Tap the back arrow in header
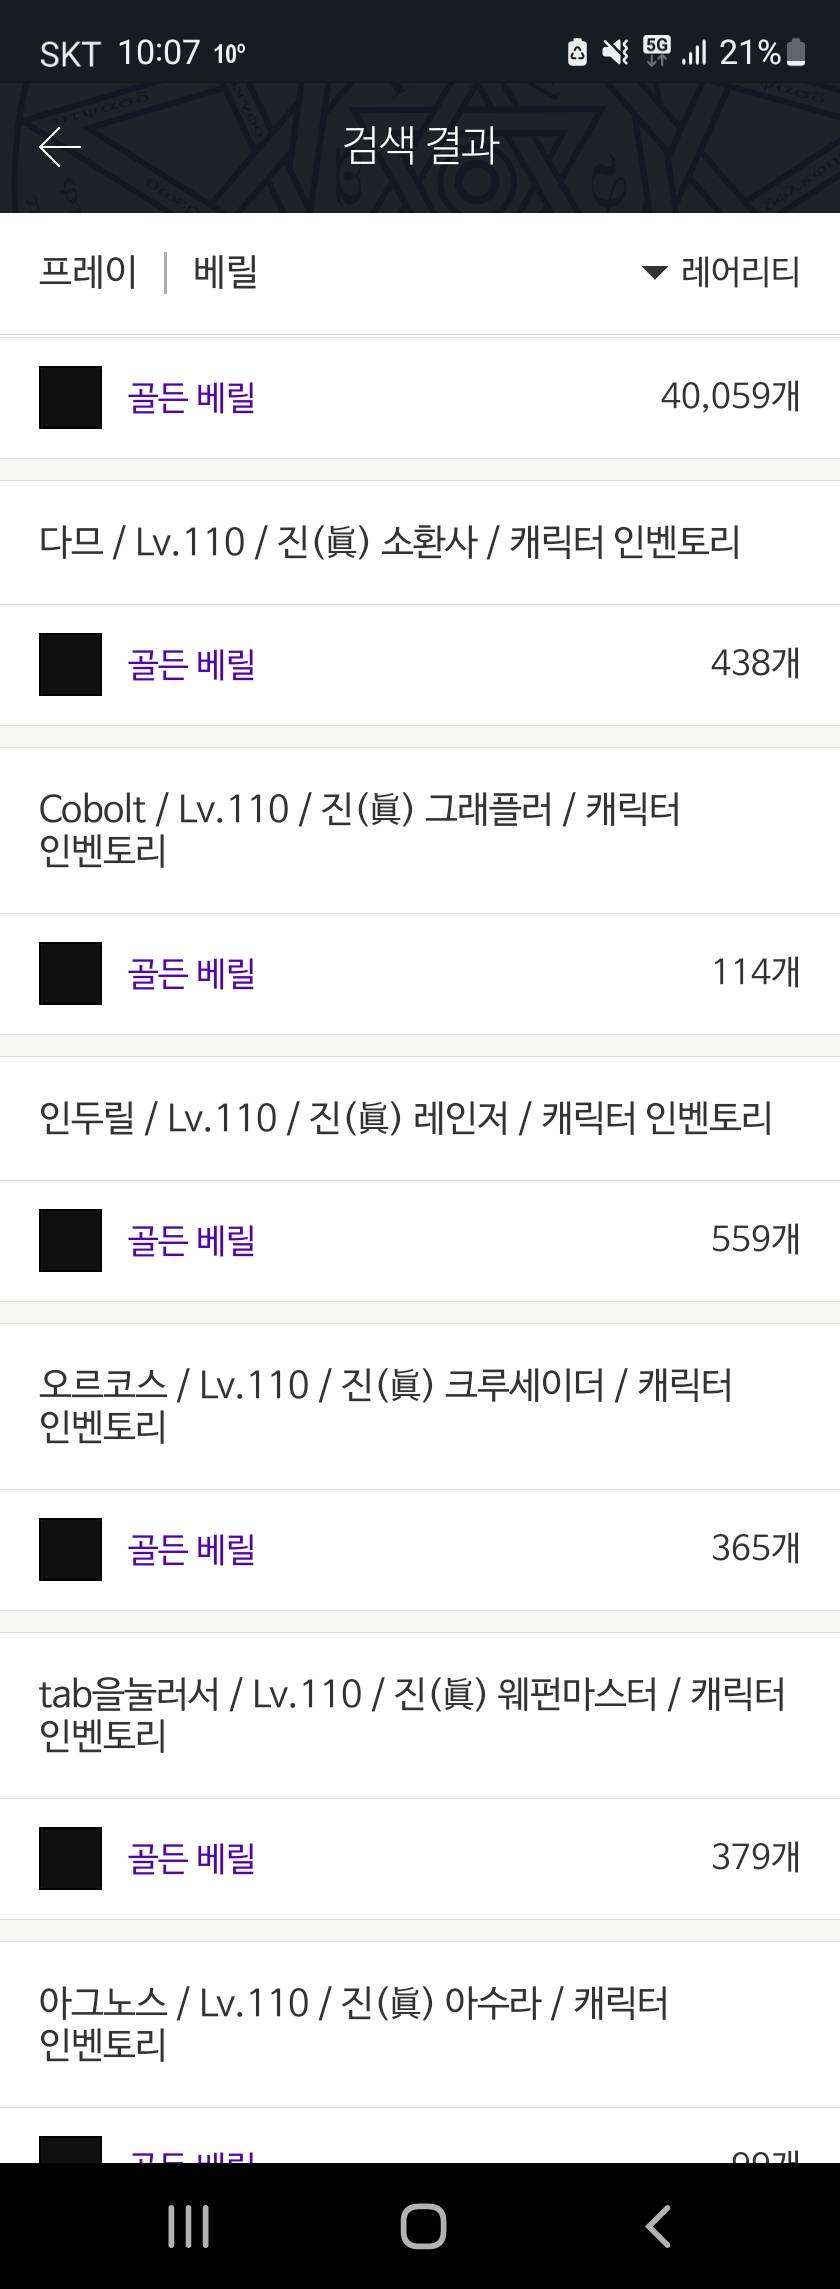This screenshot has height=2289, width=840. [x=60, y=148]
